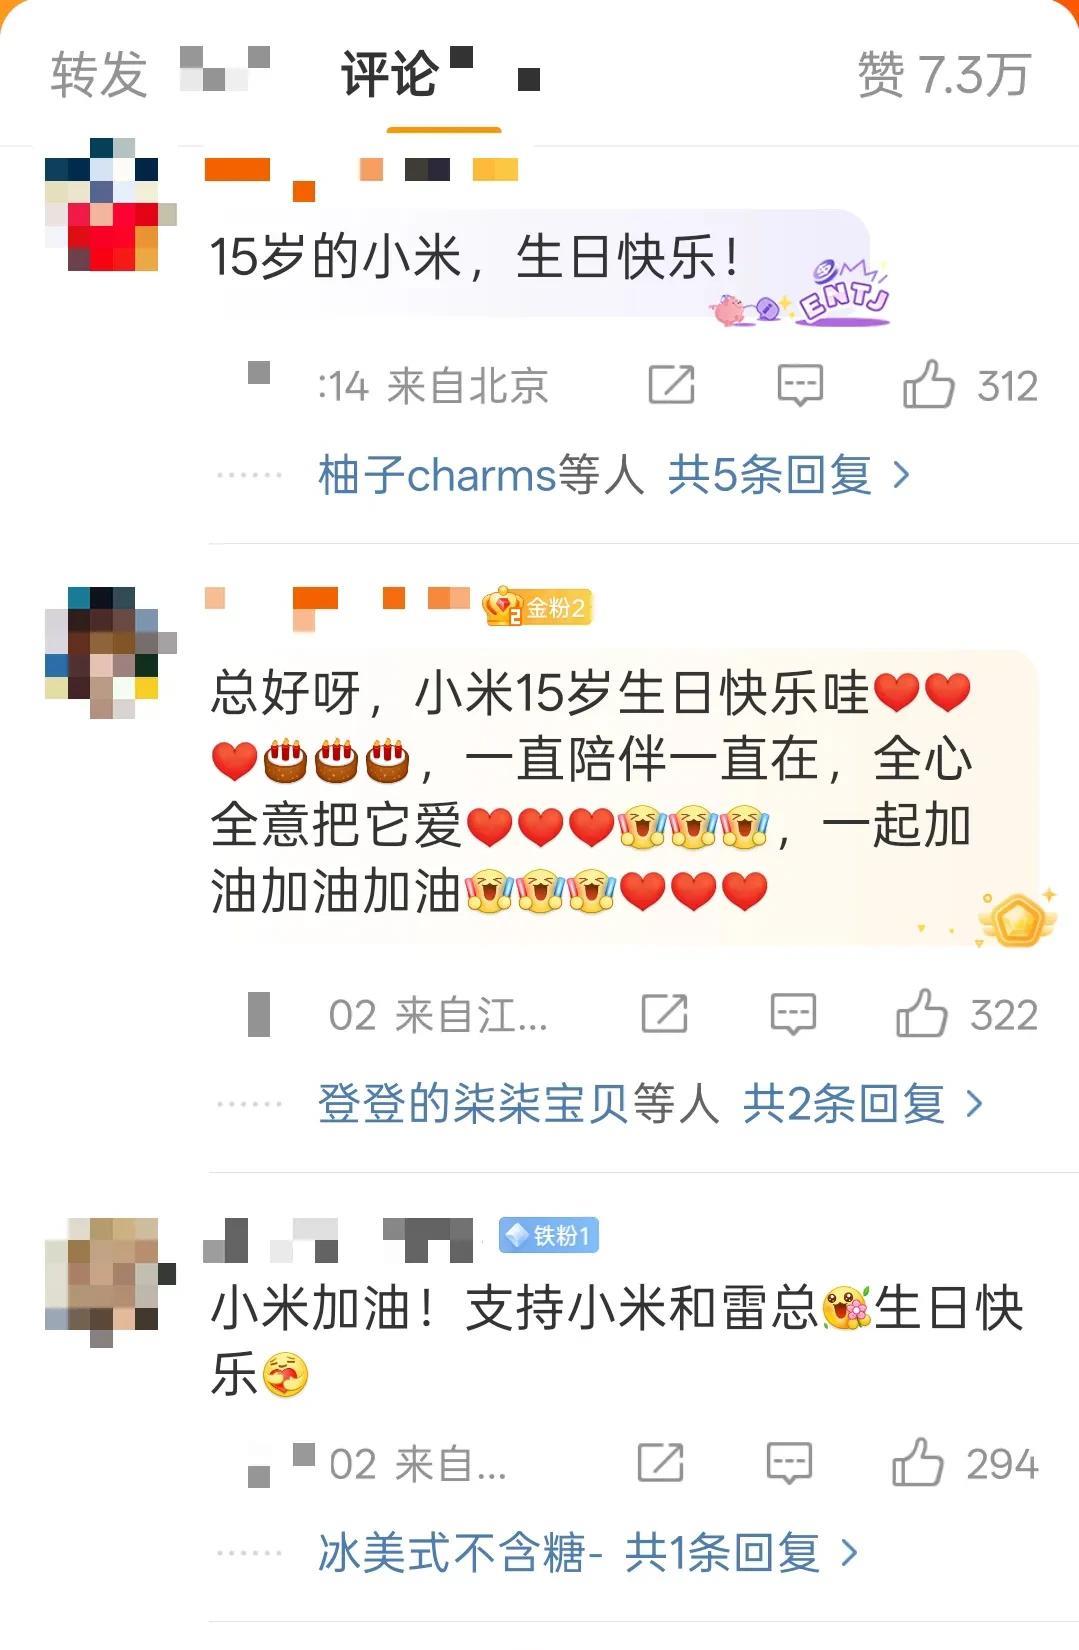Expand the 共1条回复 thread
Viewport: 1079px width, 1650px height.
pyautogui.click(x=741, y=1552)
